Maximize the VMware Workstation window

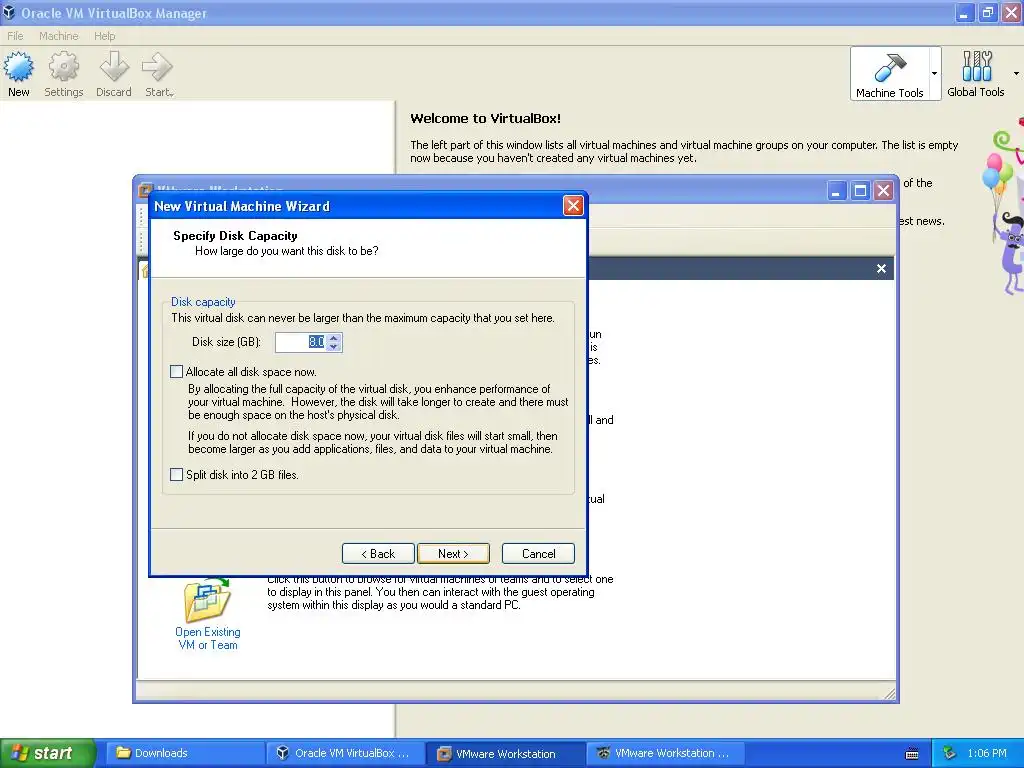(860, 191)
